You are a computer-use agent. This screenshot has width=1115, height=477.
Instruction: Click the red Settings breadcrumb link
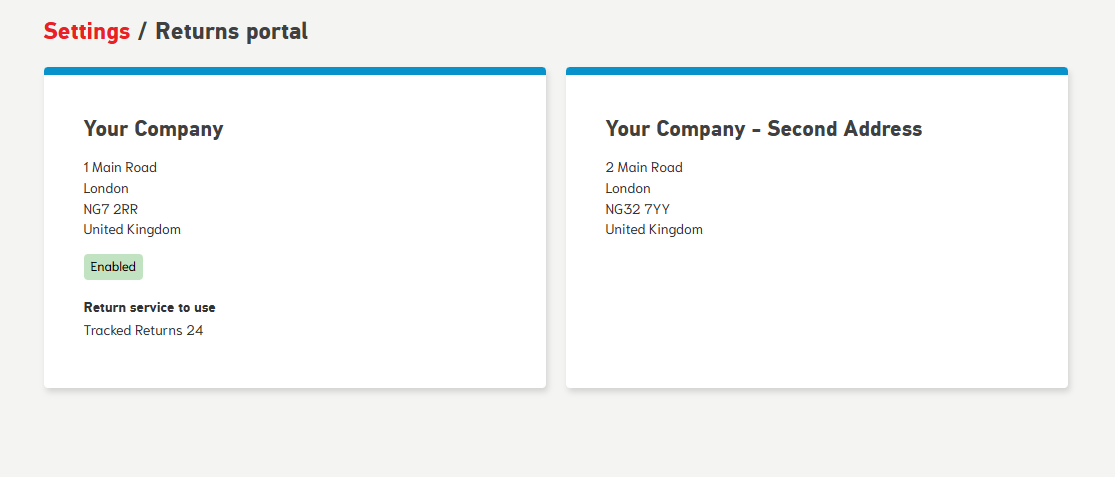pyautogui.click(x=87, y=31)
